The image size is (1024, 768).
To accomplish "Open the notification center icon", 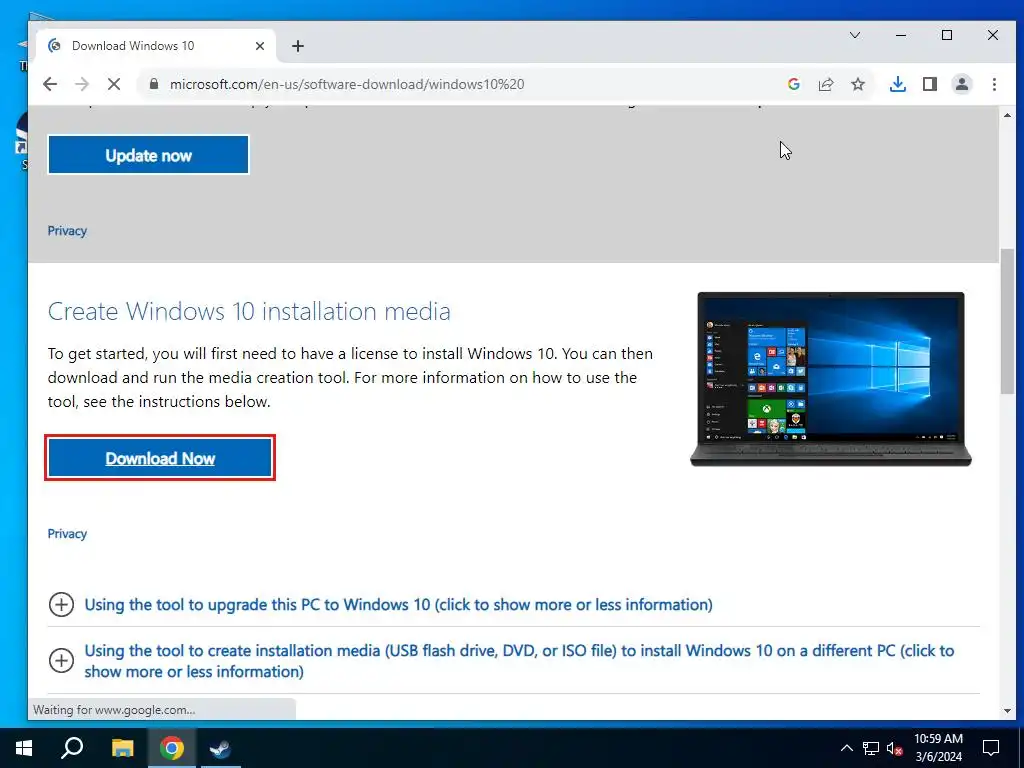I will click(991, 748).
